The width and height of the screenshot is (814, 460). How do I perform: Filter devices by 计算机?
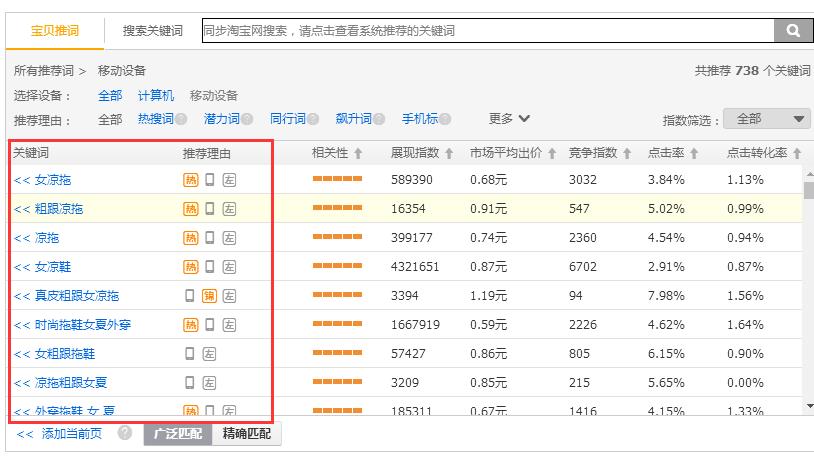156,96
